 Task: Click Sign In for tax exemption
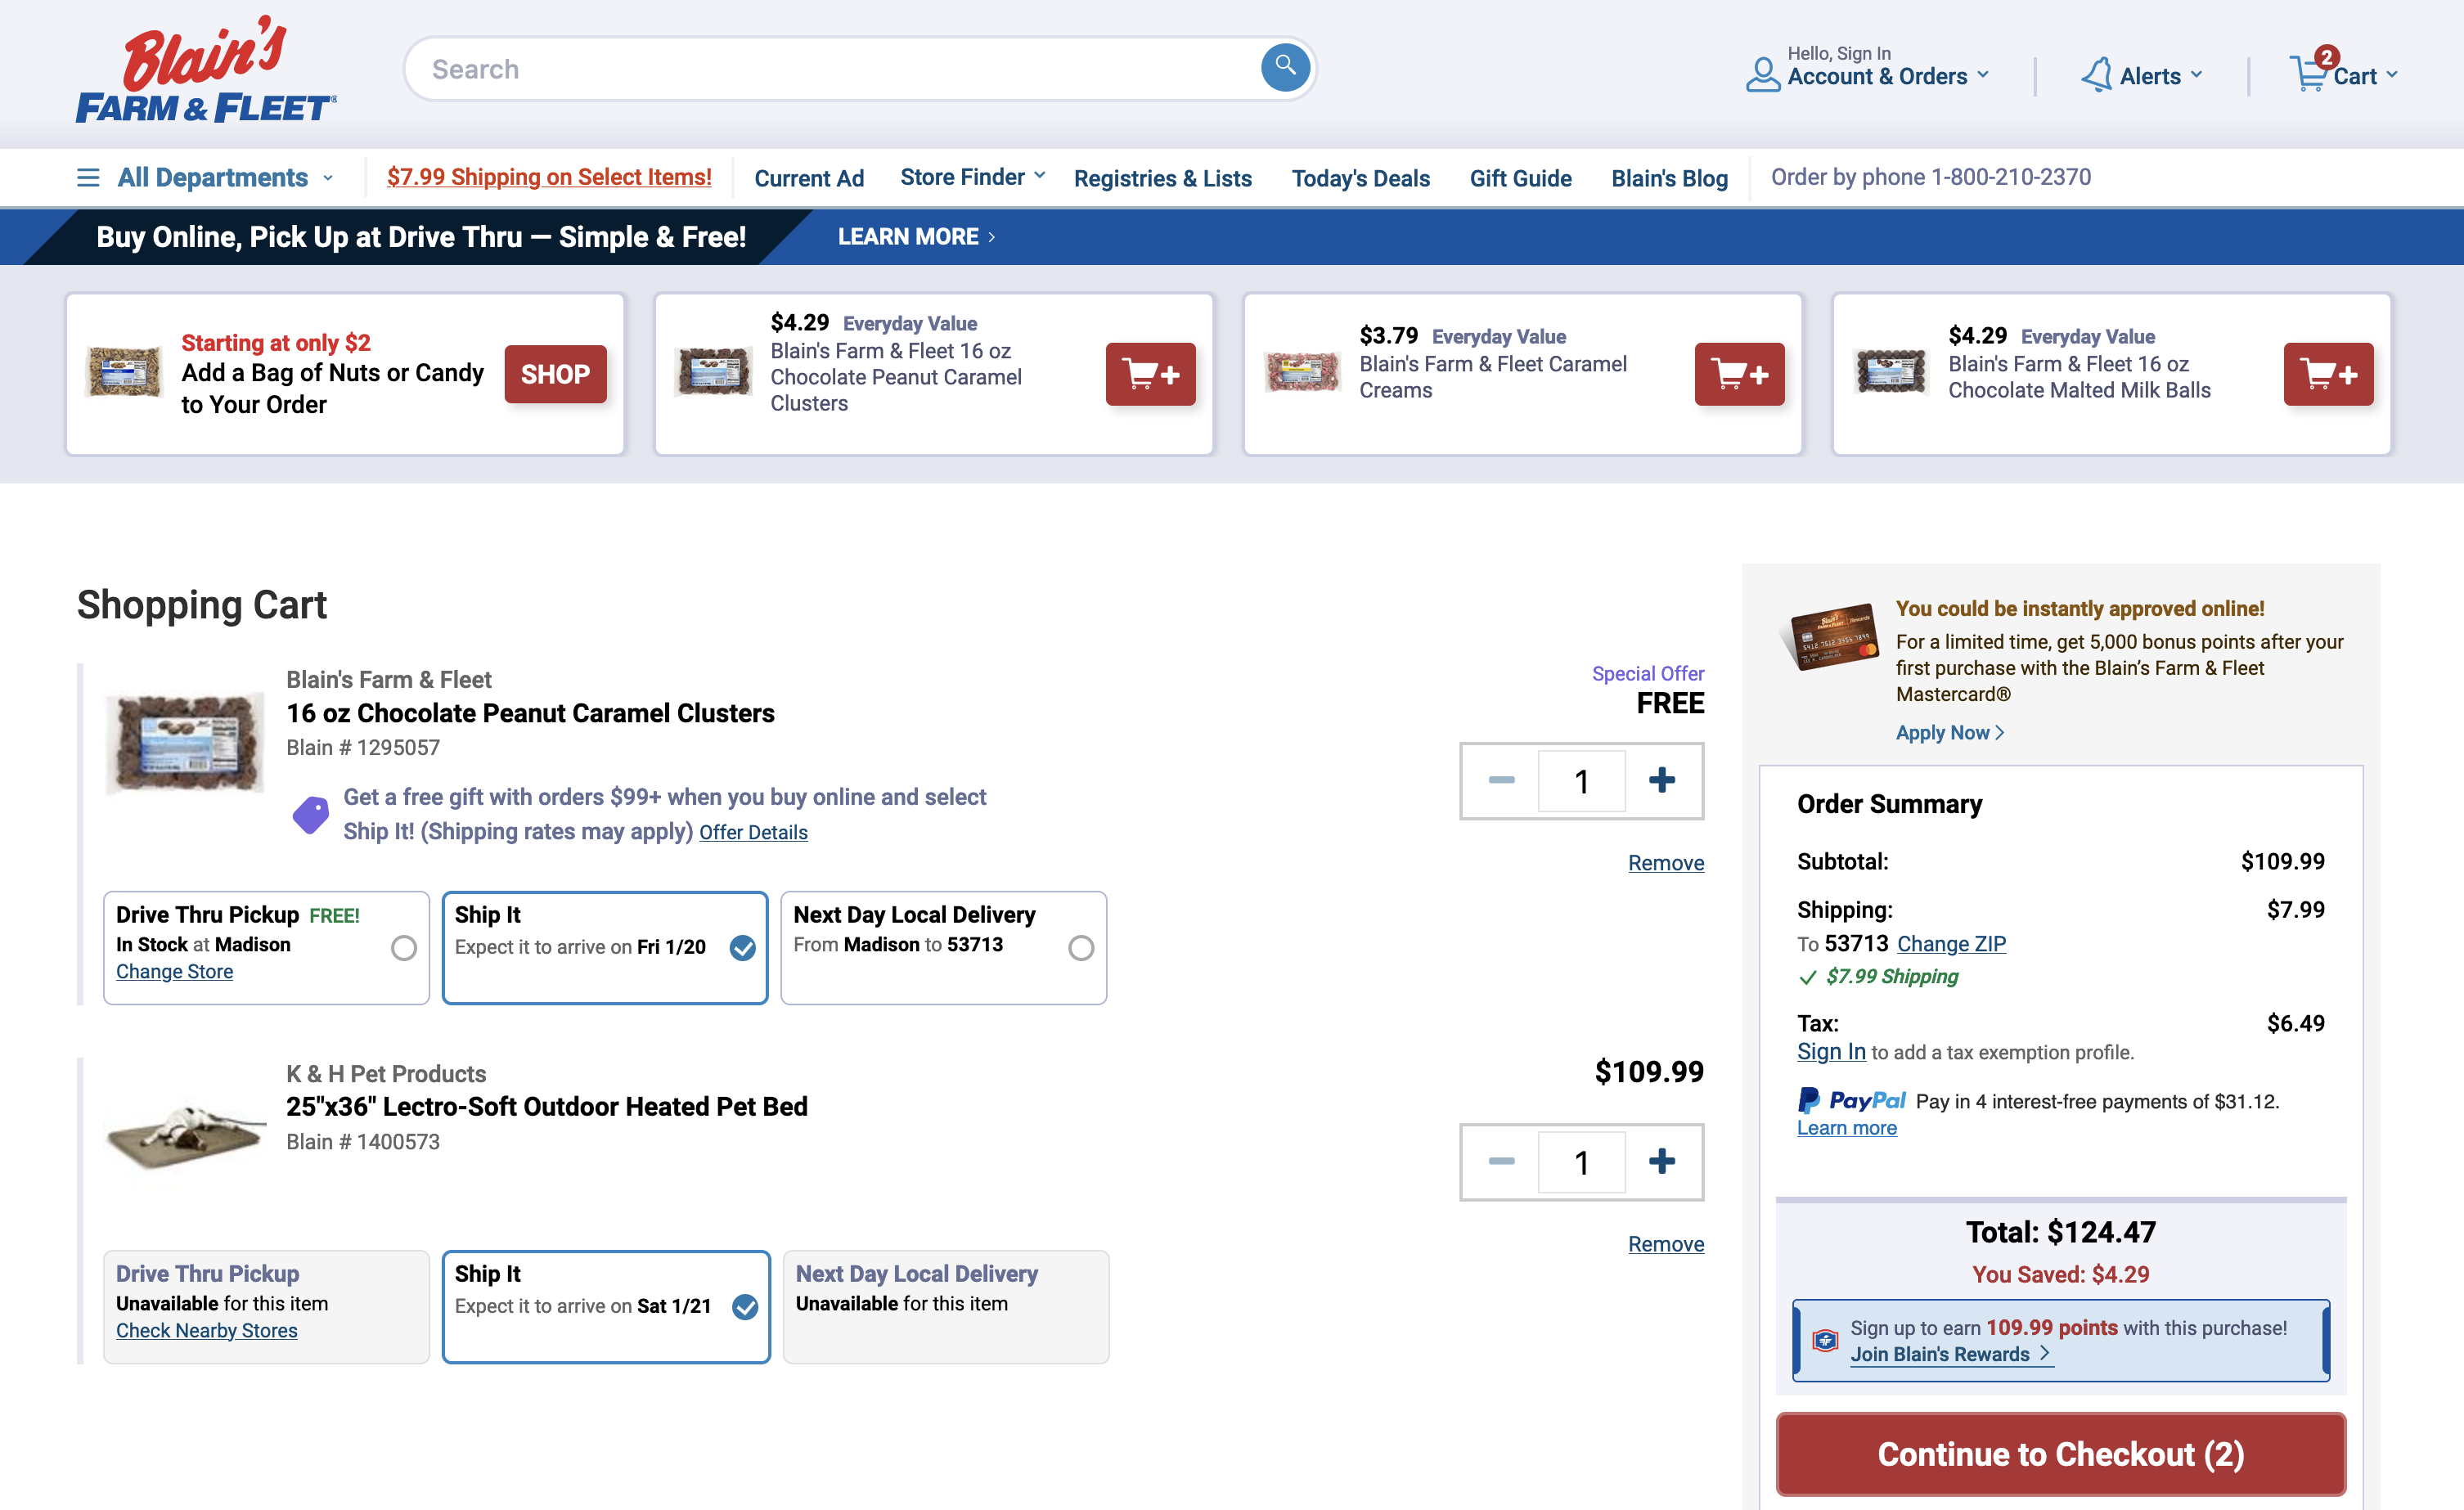click(1831, 1052)
